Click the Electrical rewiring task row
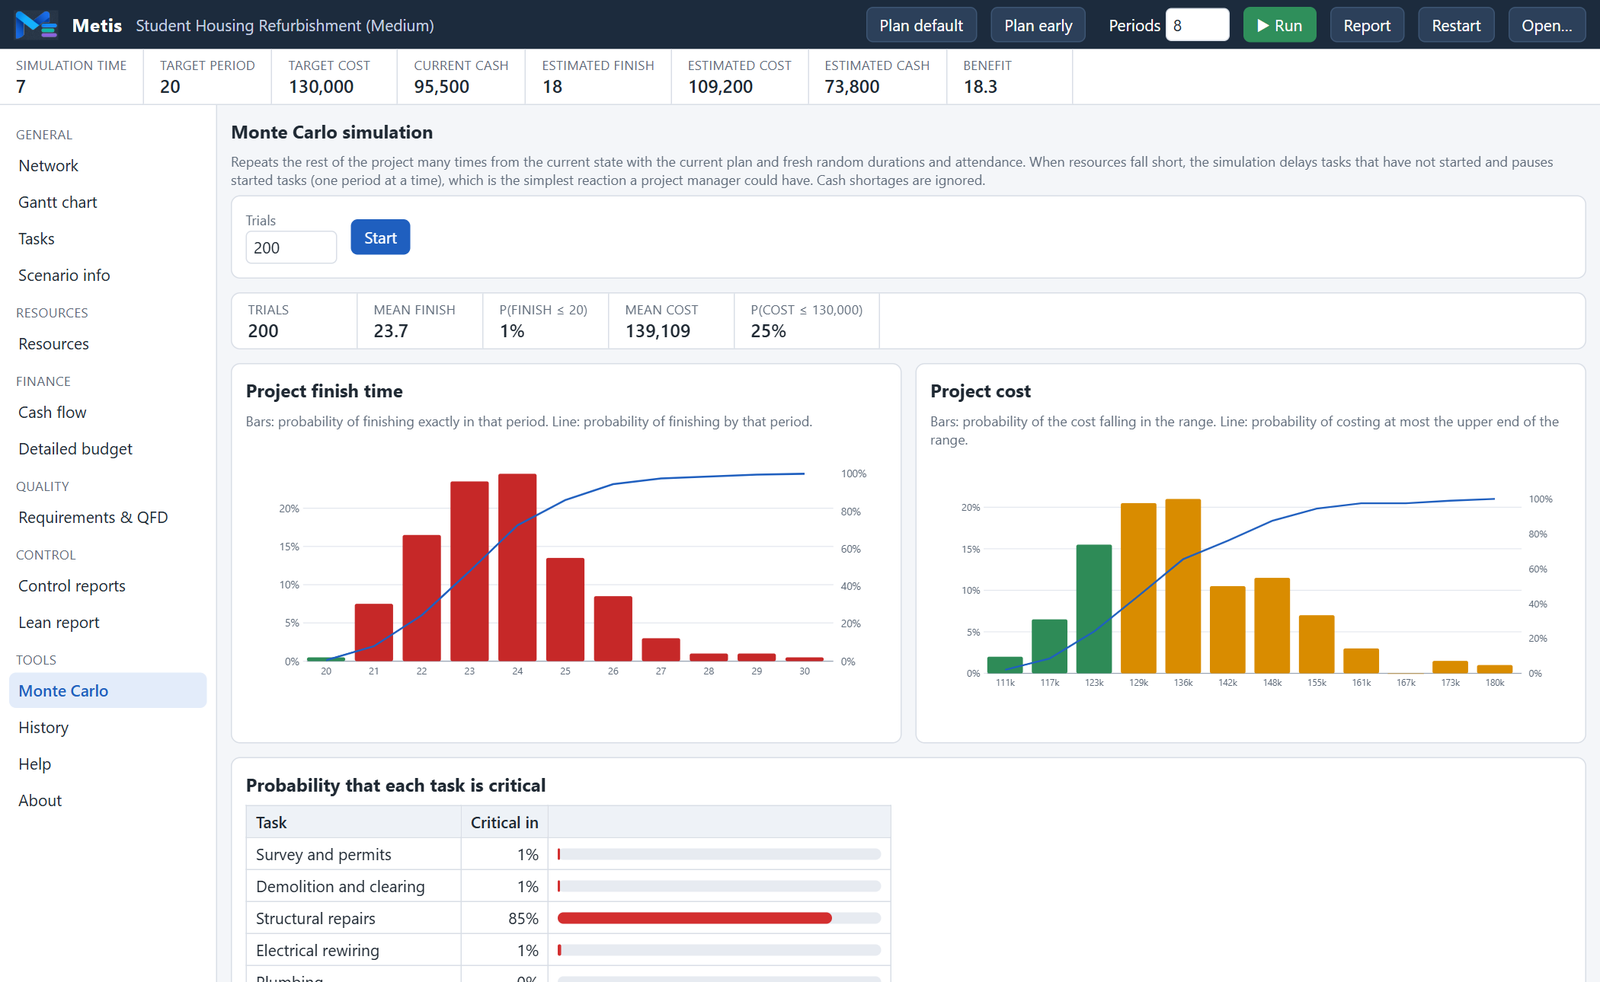This screenshot has height=982, width=1600. click(x=568, y=950)
